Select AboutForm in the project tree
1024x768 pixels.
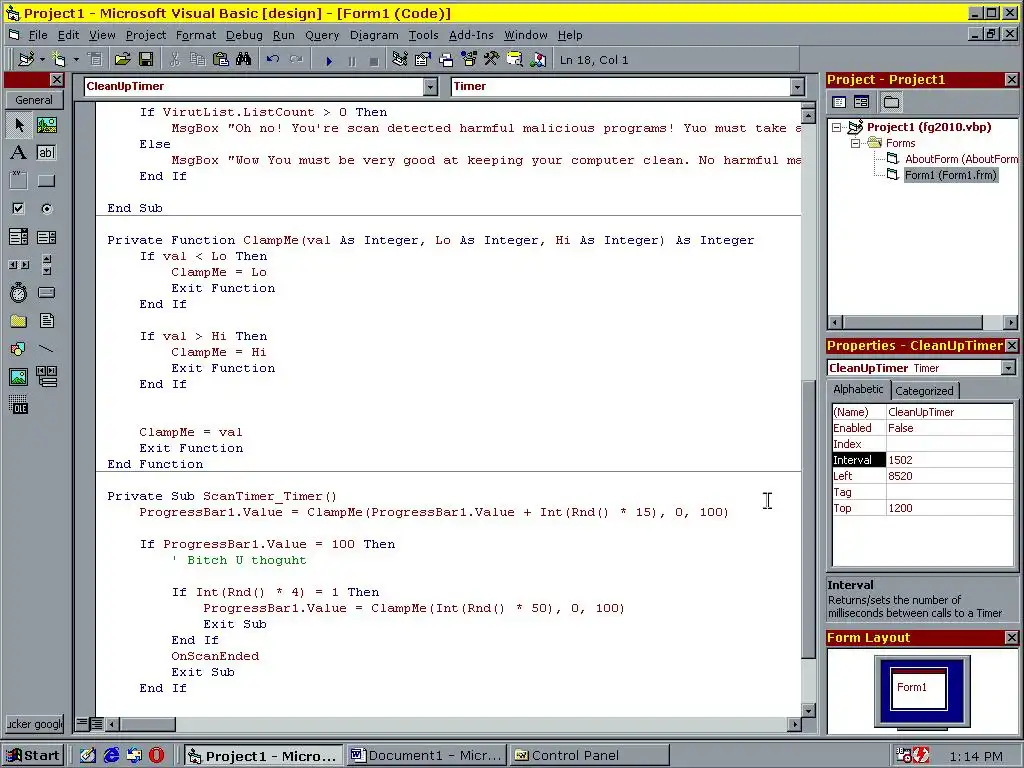(x=960, y=159)
